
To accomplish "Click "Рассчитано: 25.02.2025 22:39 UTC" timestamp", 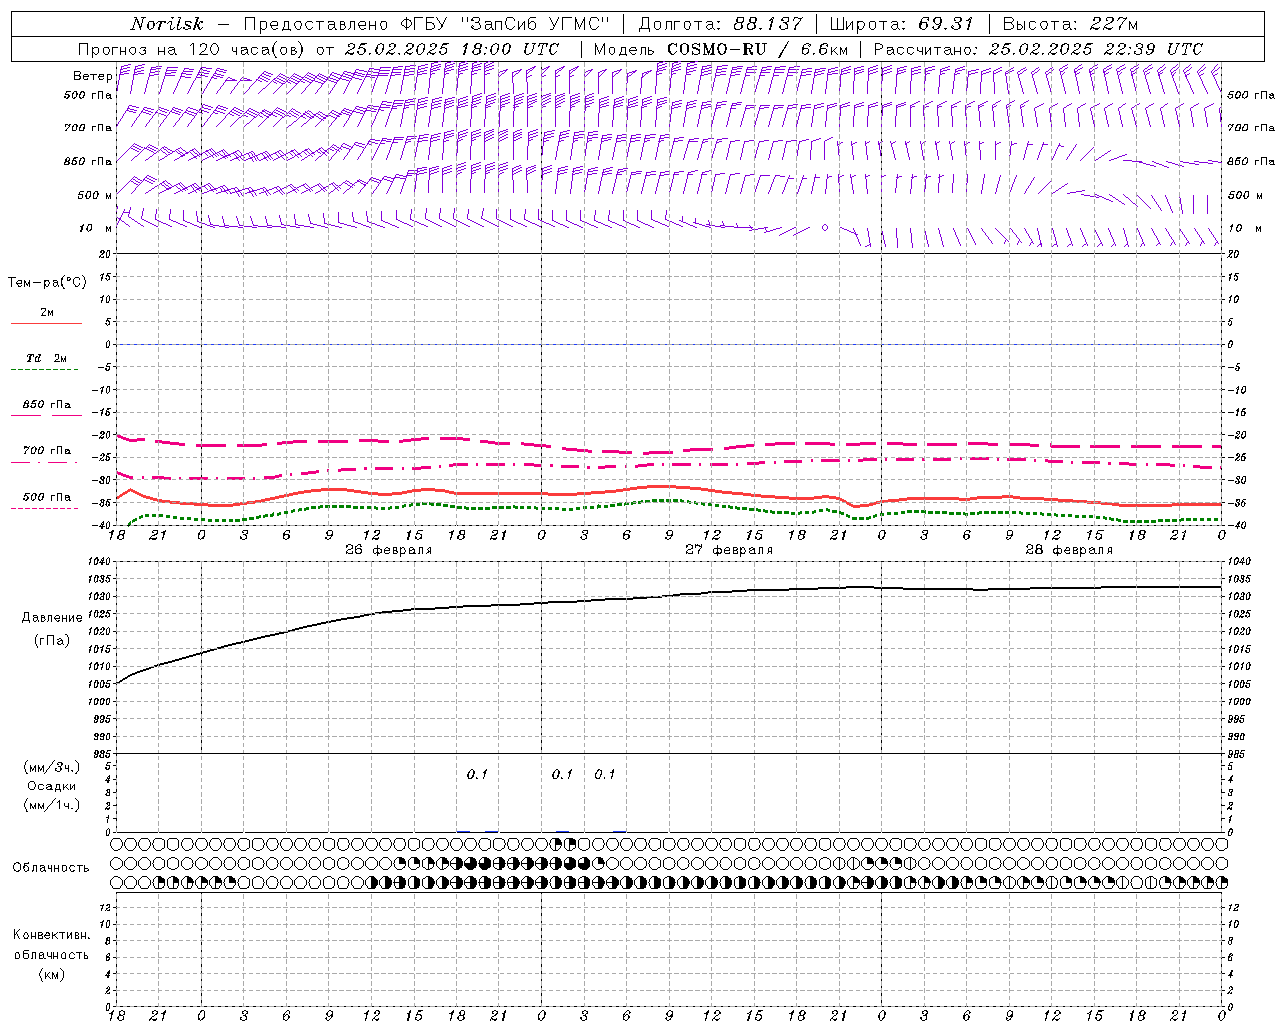I will (x=1038, y=49).
